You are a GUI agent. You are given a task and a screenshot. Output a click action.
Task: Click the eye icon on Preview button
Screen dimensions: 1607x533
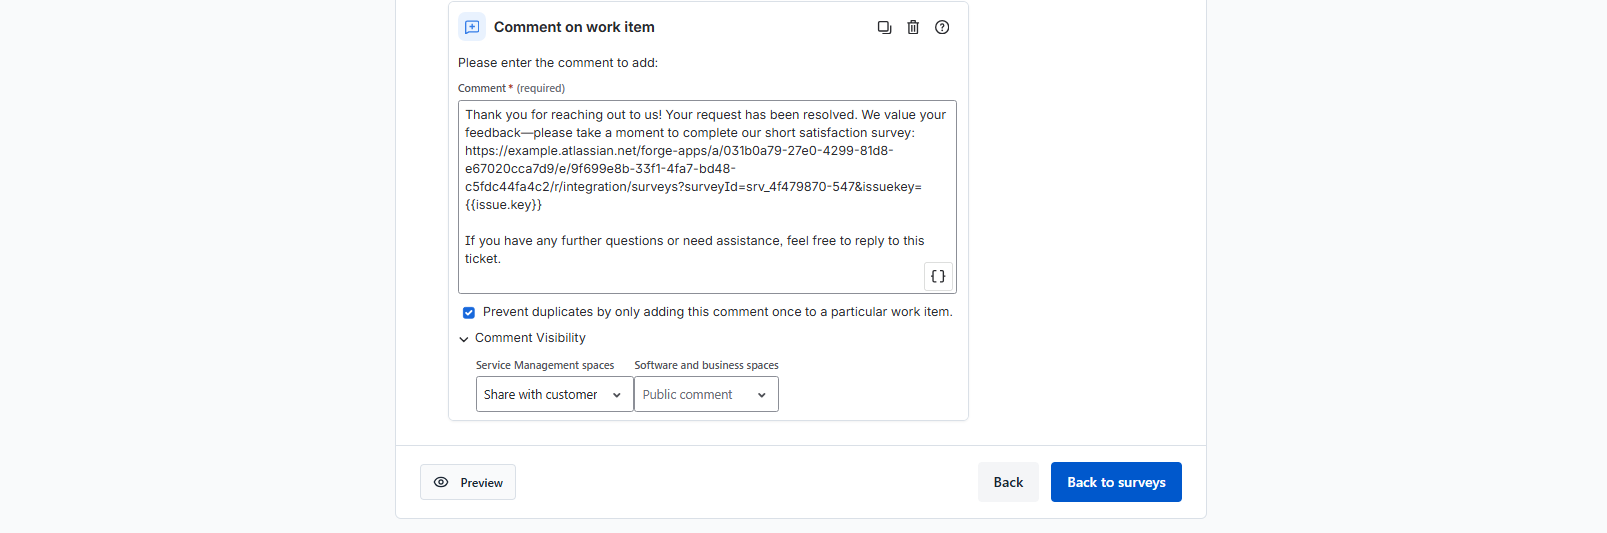[441, 482]
